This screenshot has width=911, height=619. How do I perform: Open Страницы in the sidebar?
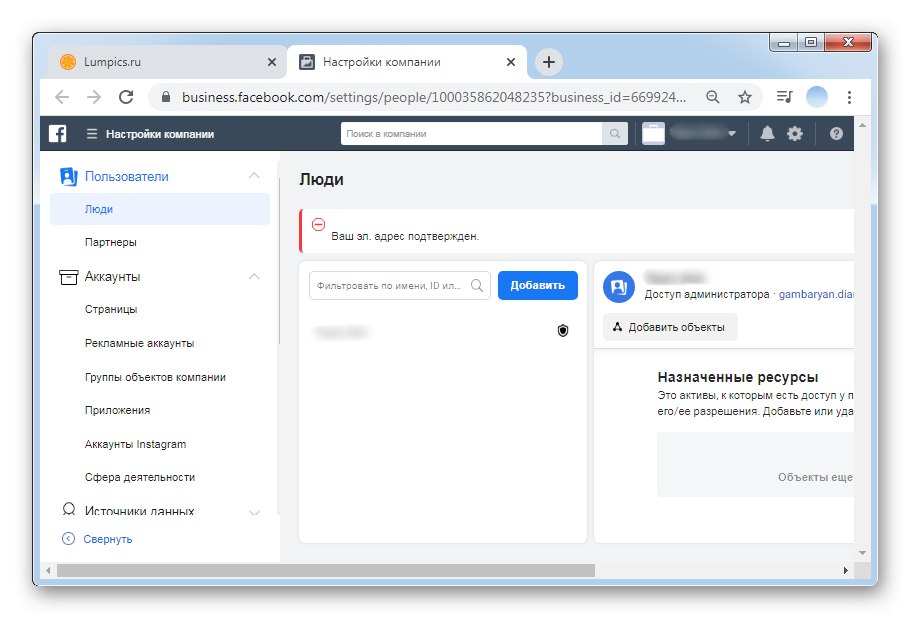coord(111,309)
